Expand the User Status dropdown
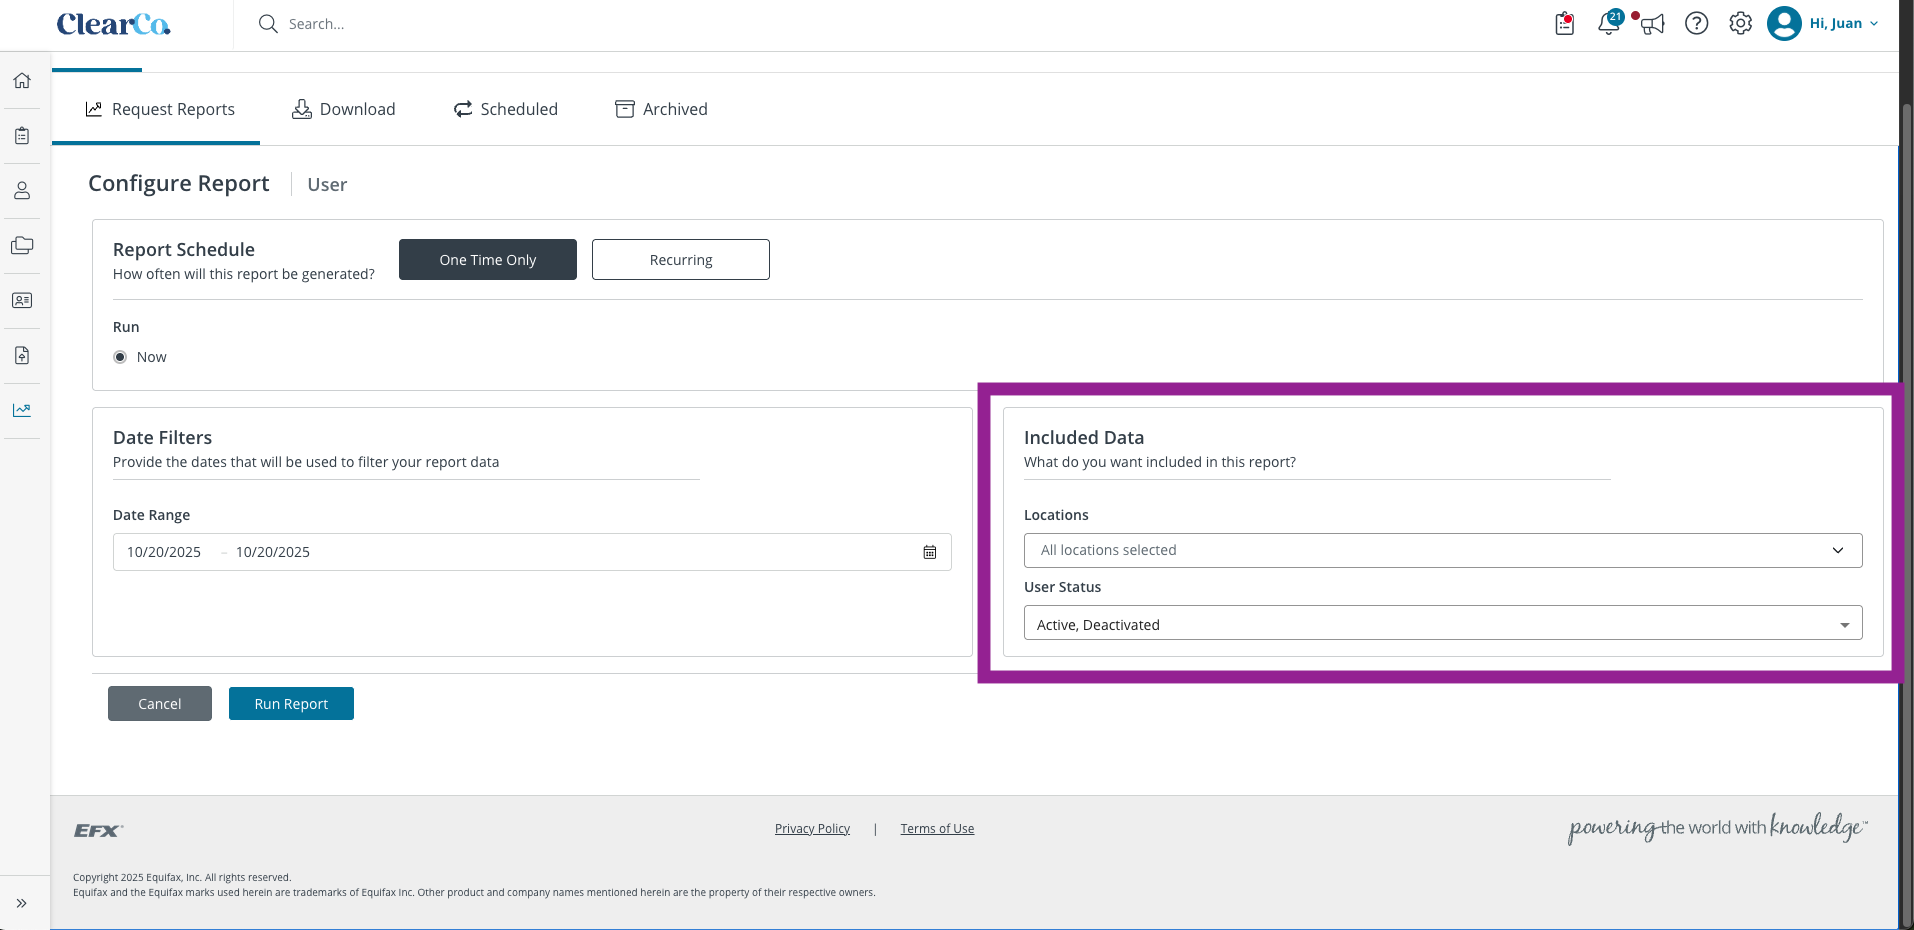 1443,623
